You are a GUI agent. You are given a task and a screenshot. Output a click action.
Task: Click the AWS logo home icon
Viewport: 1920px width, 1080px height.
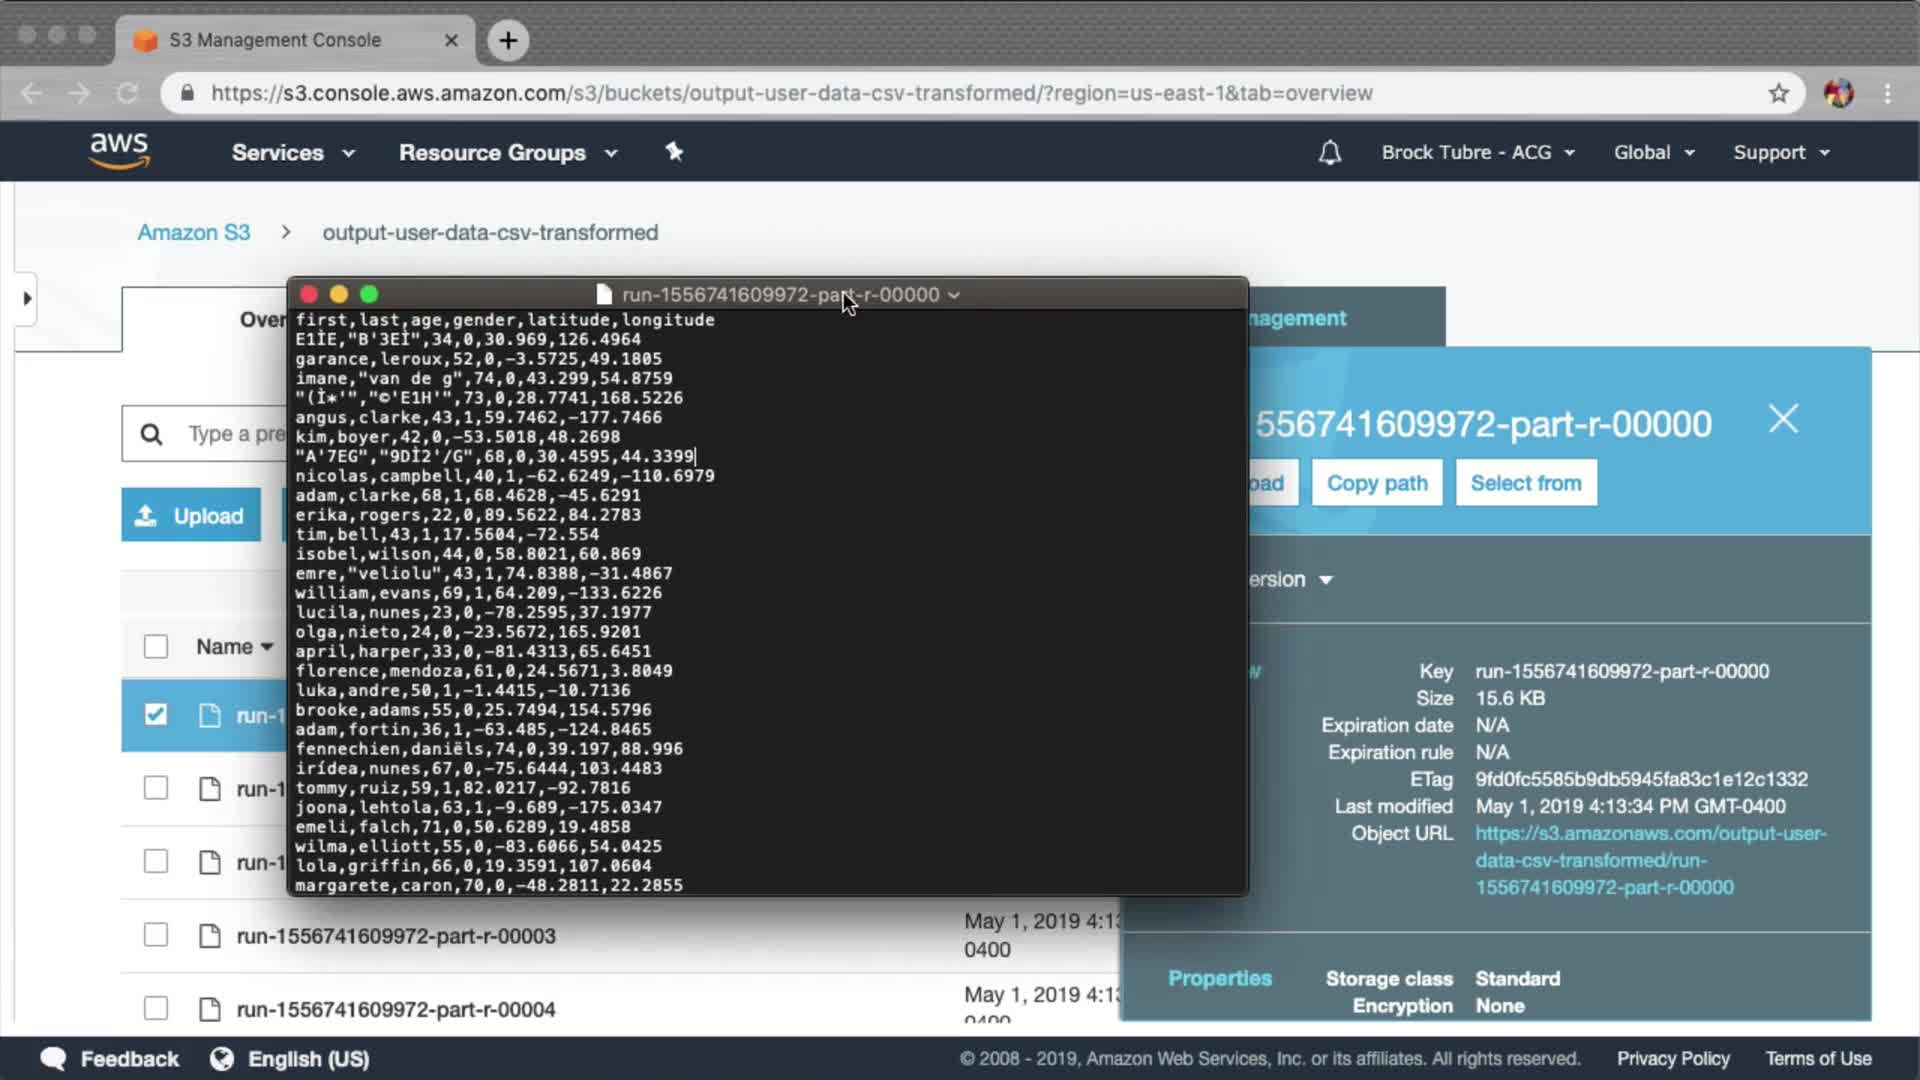[x=119, y=151]
